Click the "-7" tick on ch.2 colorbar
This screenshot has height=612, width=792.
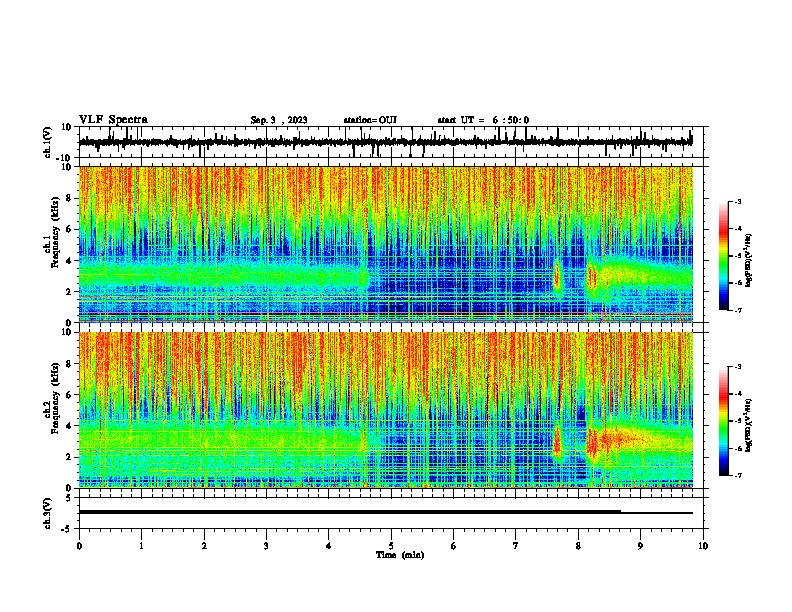(x=737, y=475)
